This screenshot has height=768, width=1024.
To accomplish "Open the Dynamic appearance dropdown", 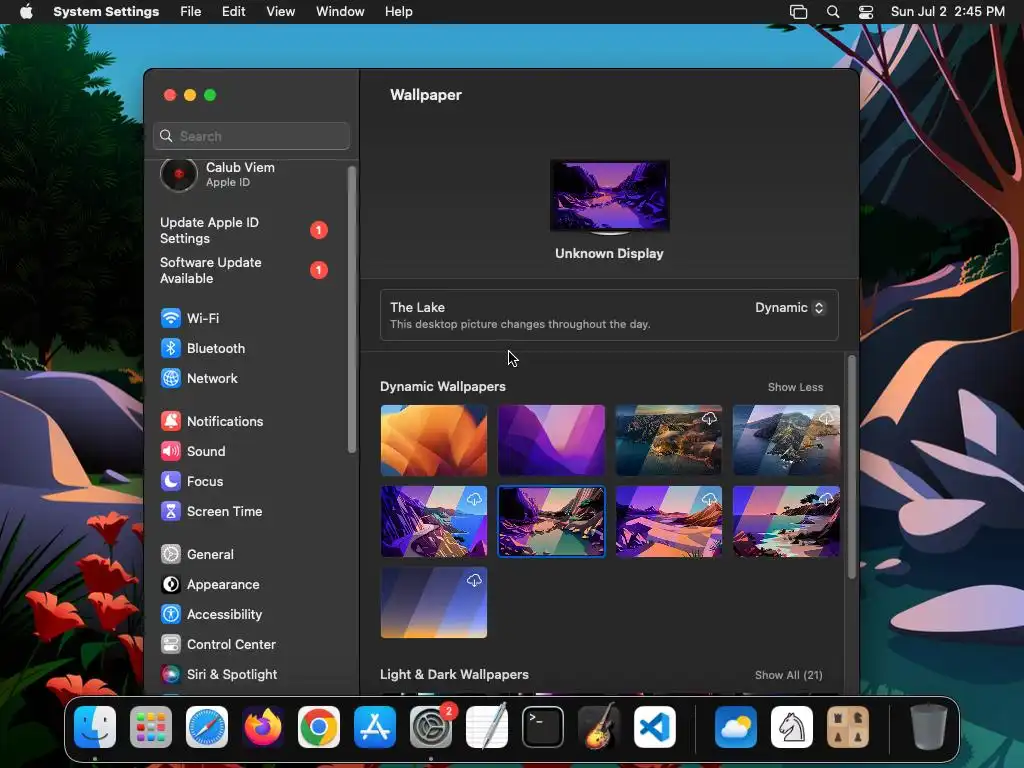I will click(790, 308).
